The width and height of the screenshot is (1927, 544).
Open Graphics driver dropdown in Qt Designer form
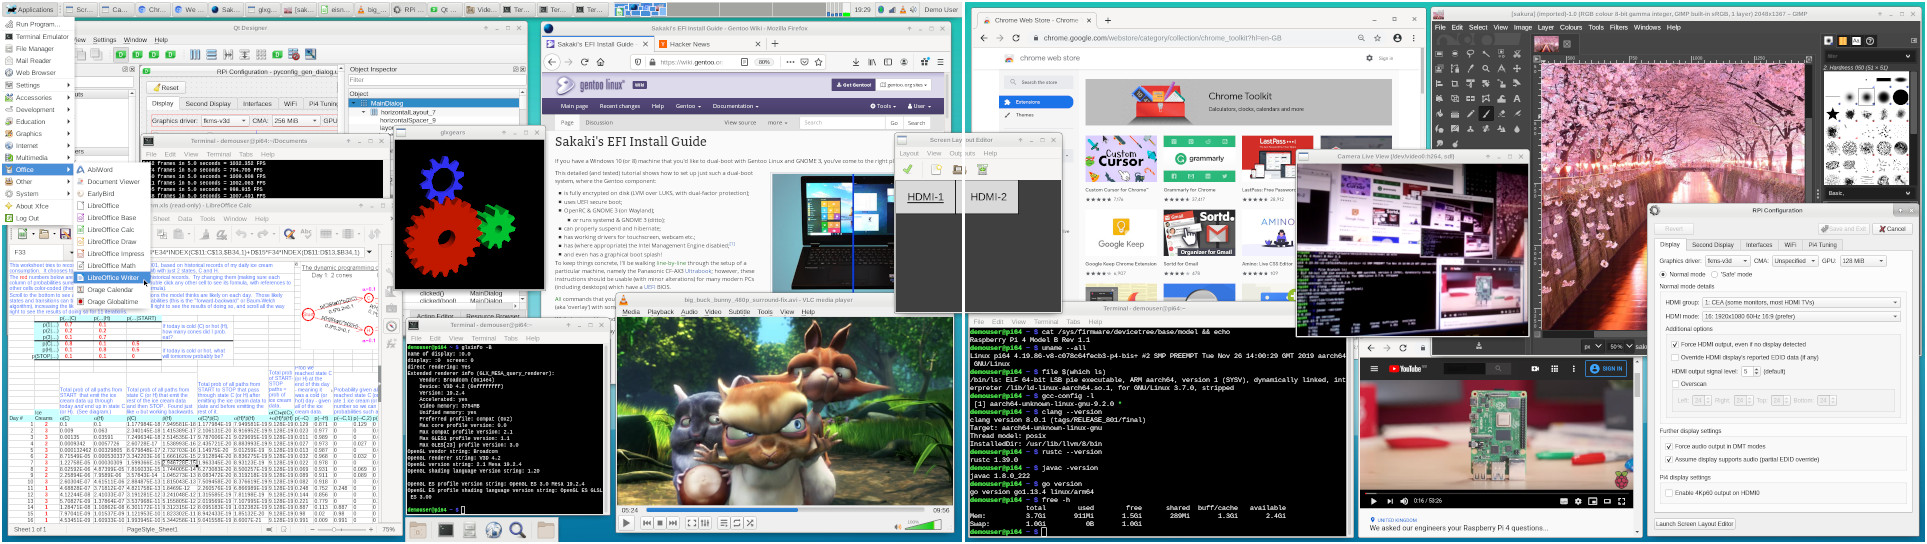(225, 120)
